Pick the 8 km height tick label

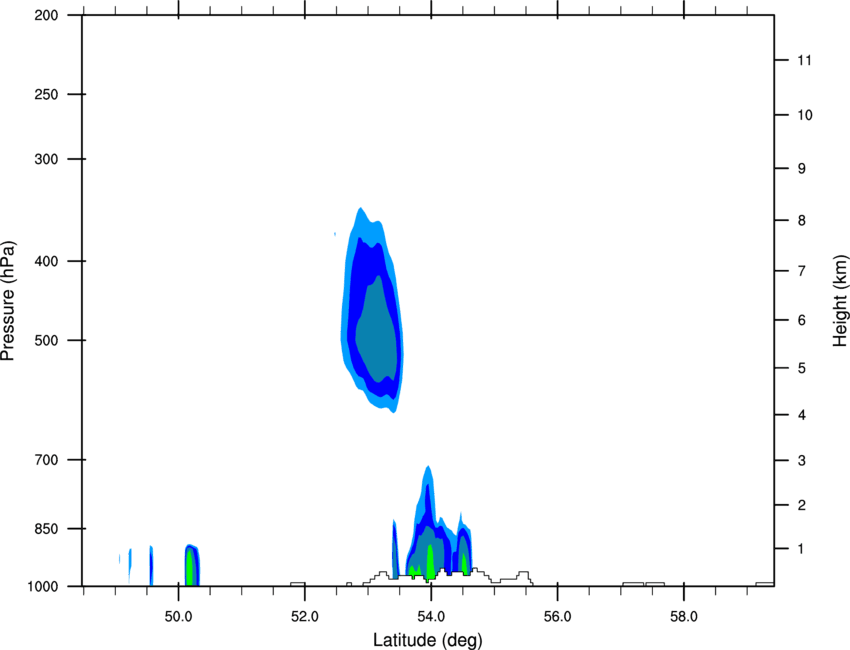(802, 221)
